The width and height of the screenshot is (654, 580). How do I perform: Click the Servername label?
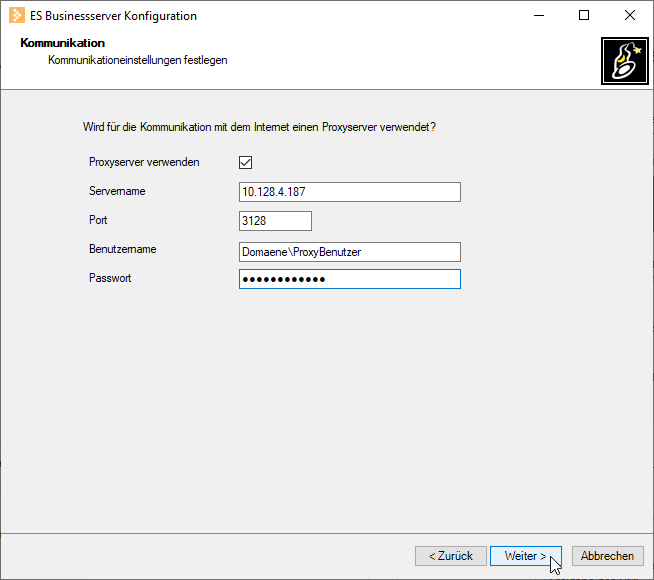pos(117,191)
